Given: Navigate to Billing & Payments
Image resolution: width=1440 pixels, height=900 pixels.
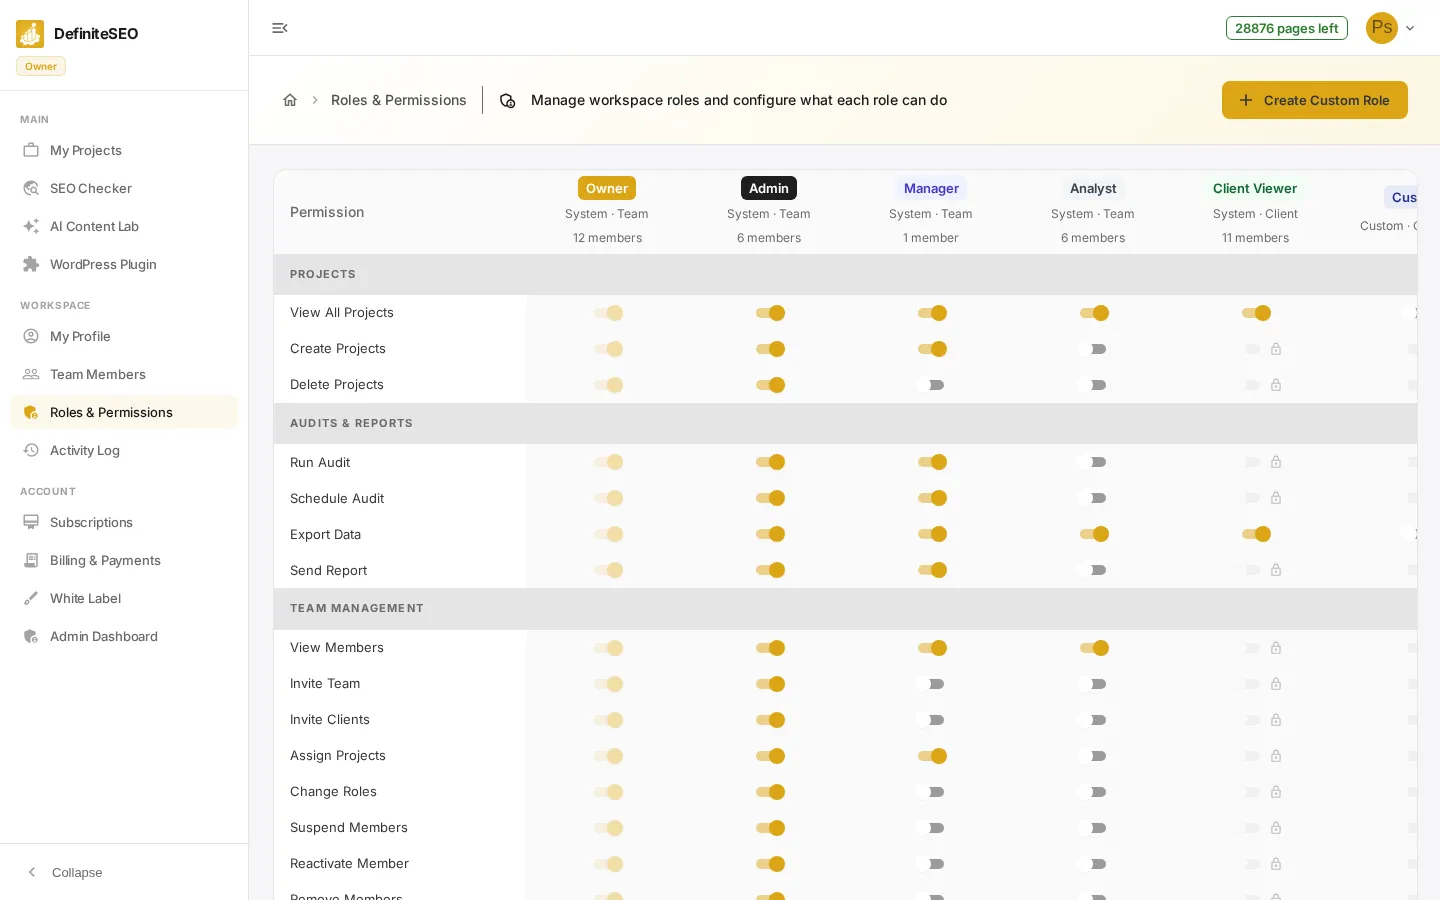Looking at the screenshot, I should click(x=124, y=560).
